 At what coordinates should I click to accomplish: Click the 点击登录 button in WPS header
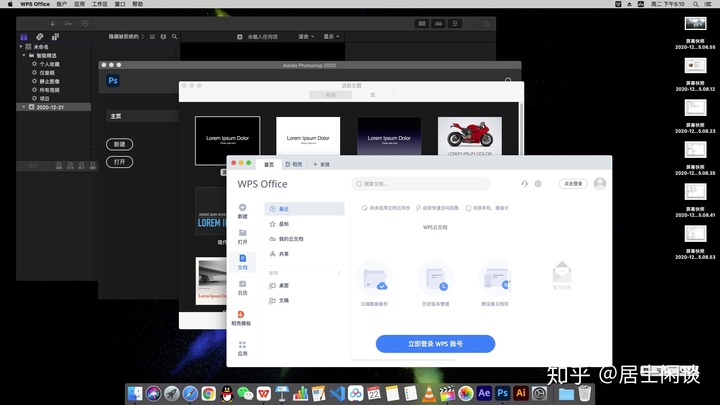(x=573, y=184)
